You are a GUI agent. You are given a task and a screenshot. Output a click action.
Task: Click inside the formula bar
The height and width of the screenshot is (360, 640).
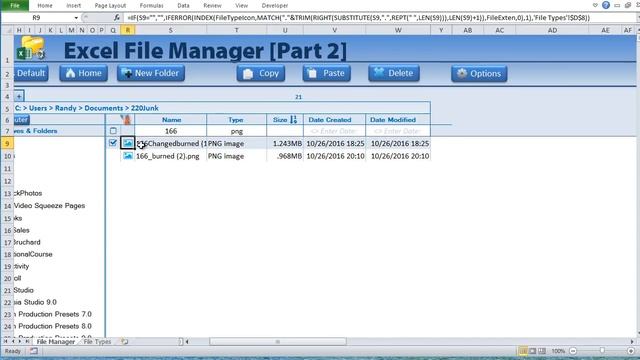380,18
